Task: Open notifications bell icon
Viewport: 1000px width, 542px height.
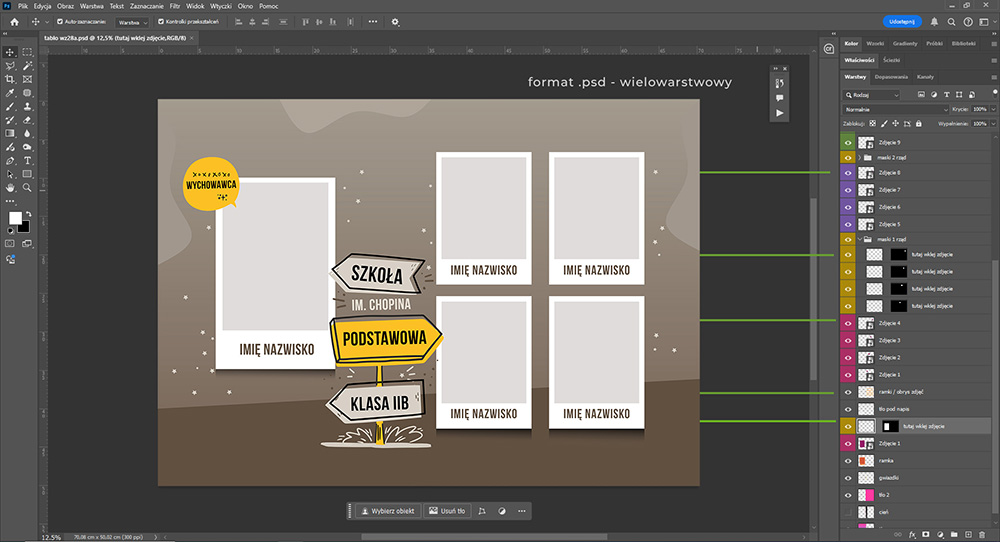Action: pos(934,22)
